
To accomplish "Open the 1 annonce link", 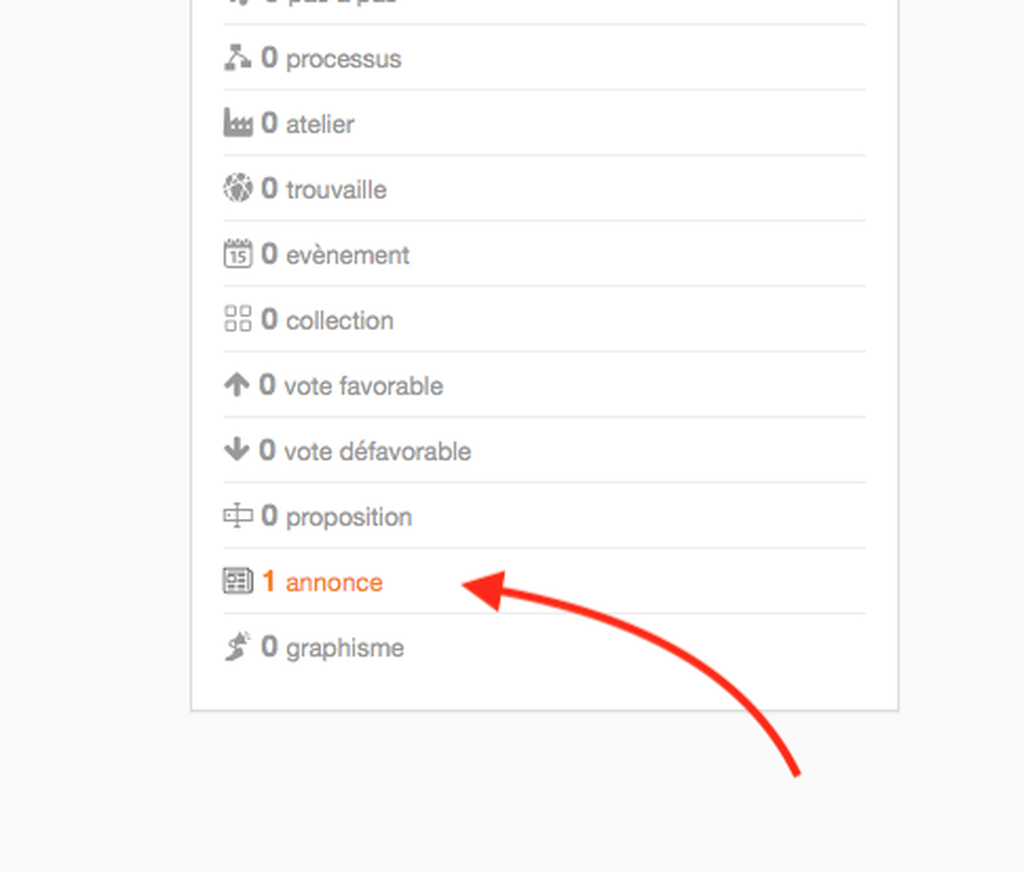I will click(322, 581).
